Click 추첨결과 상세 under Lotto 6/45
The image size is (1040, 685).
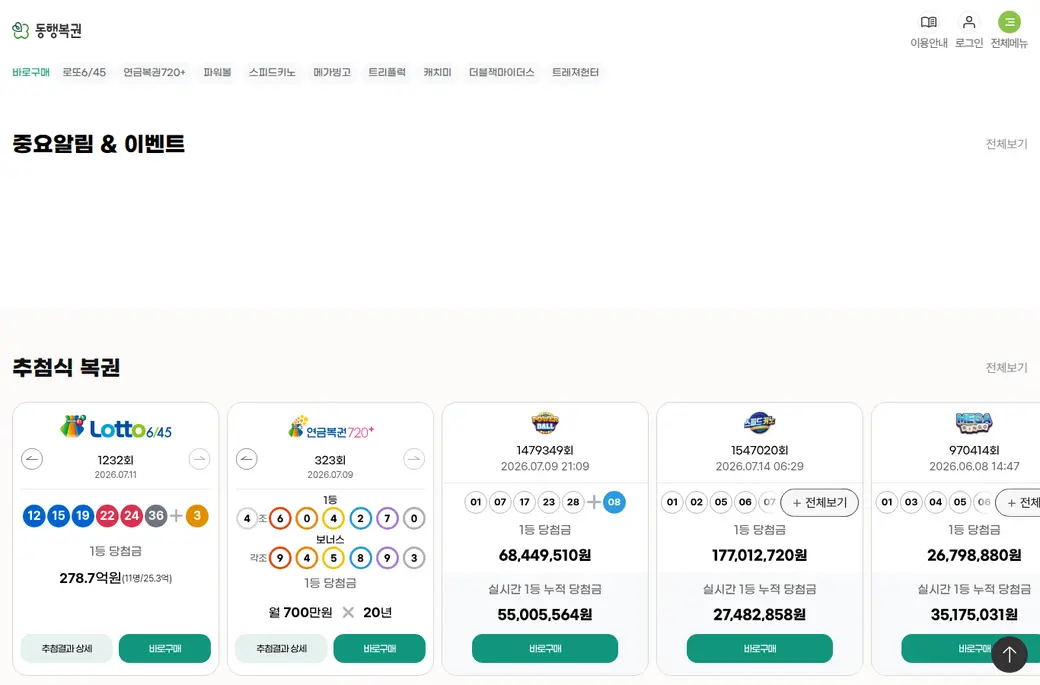(67, 649)
